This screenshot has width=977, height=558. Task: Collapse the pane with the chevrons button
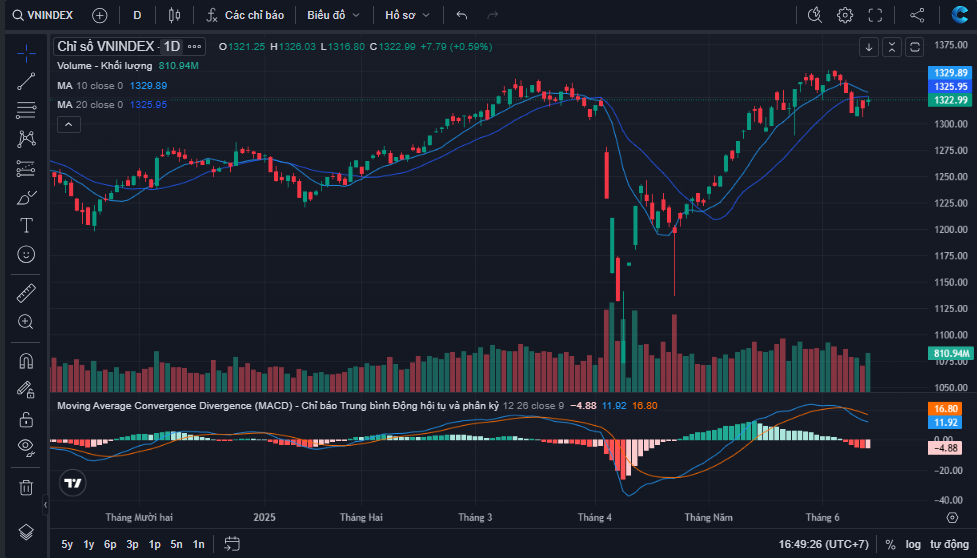[892, 47]
